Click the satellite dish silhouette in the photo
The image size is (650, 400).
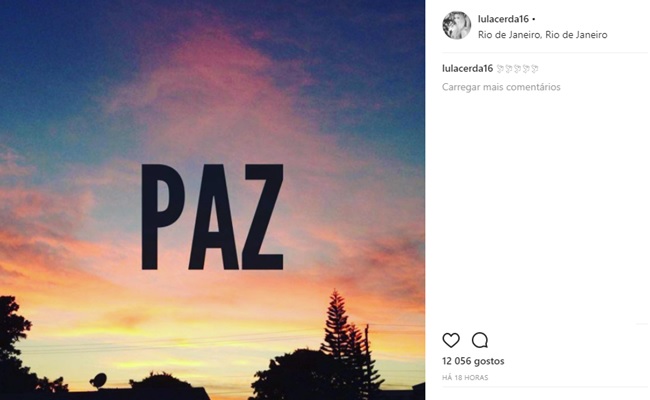coord(99,379)
